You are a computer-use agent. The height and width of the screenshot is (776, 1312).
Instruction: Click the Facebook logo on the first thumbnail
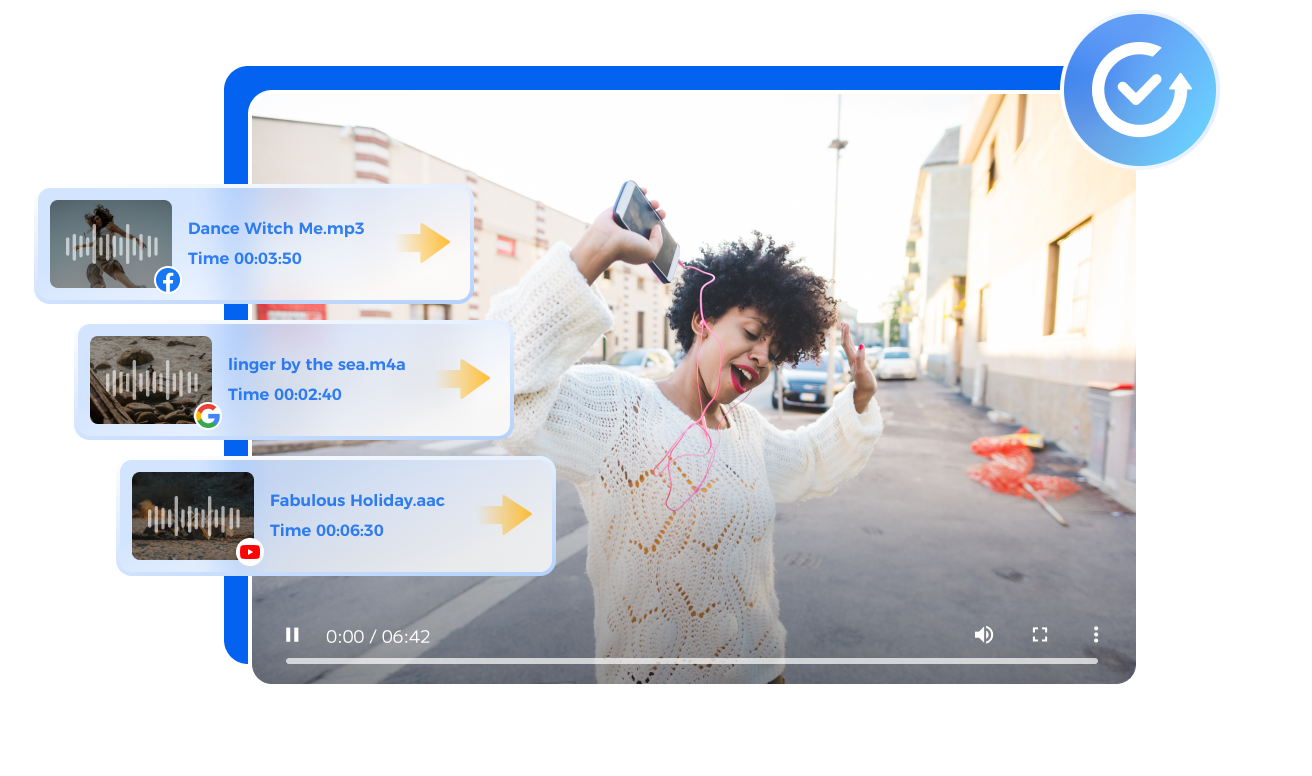(168, 280)
